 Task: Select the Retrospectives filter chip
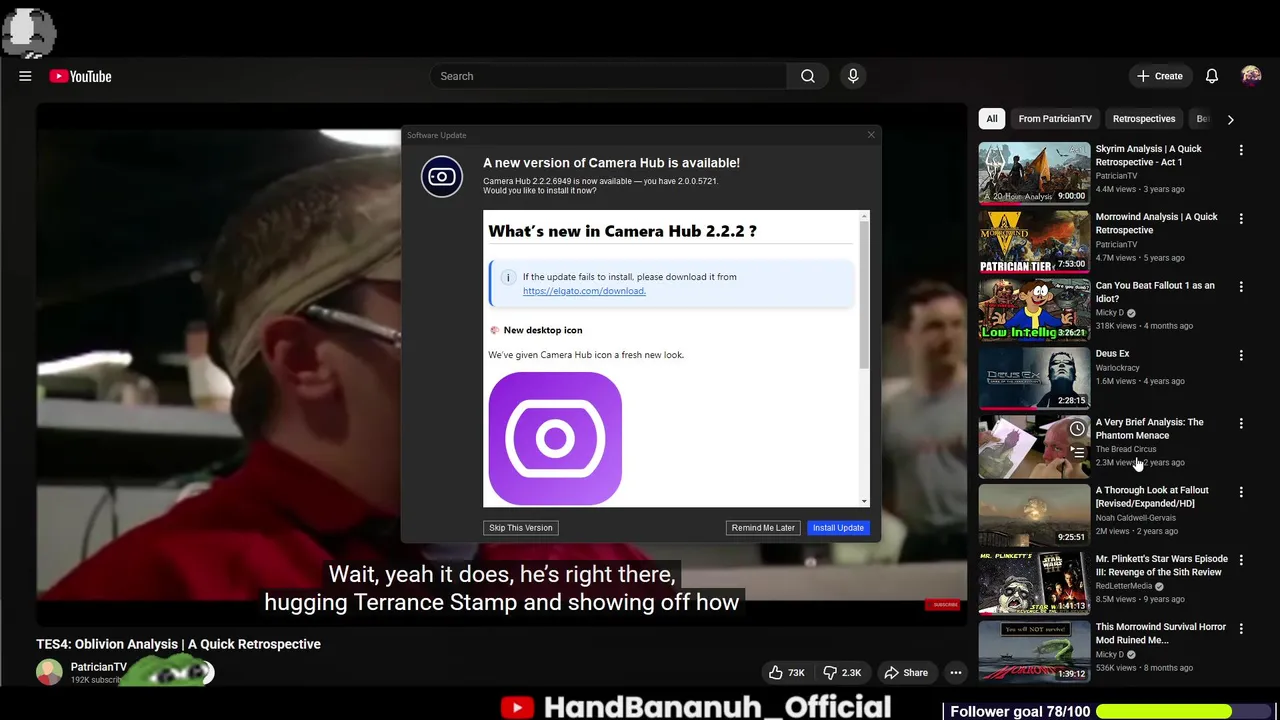point(1144,119)
